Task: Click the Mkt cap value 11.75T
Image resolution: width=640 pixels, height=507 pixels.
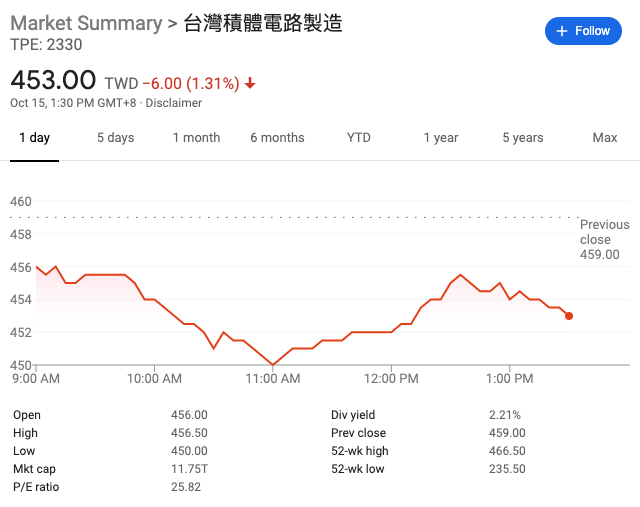Action: 189,469
